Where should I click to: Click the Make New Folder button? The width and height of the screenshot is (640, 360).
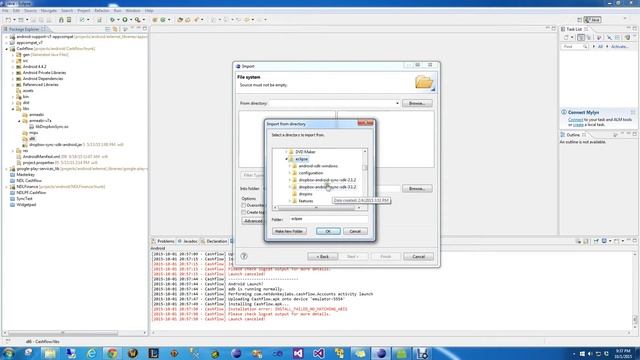coord(289,231)
